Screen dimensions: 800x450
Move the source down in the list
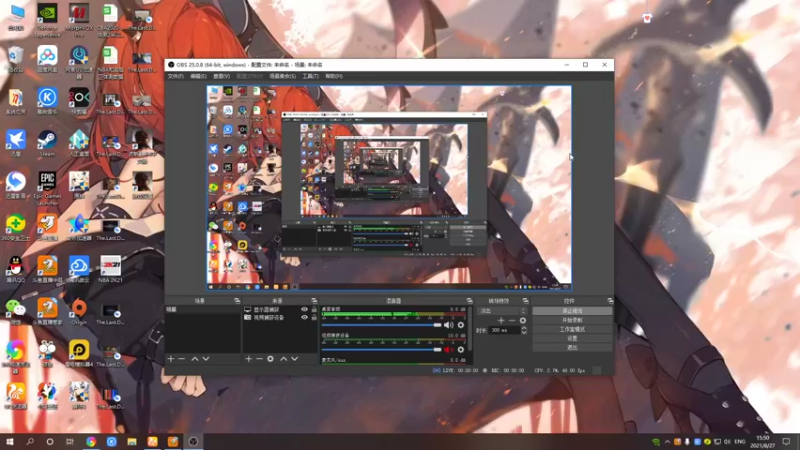[294, 359]
